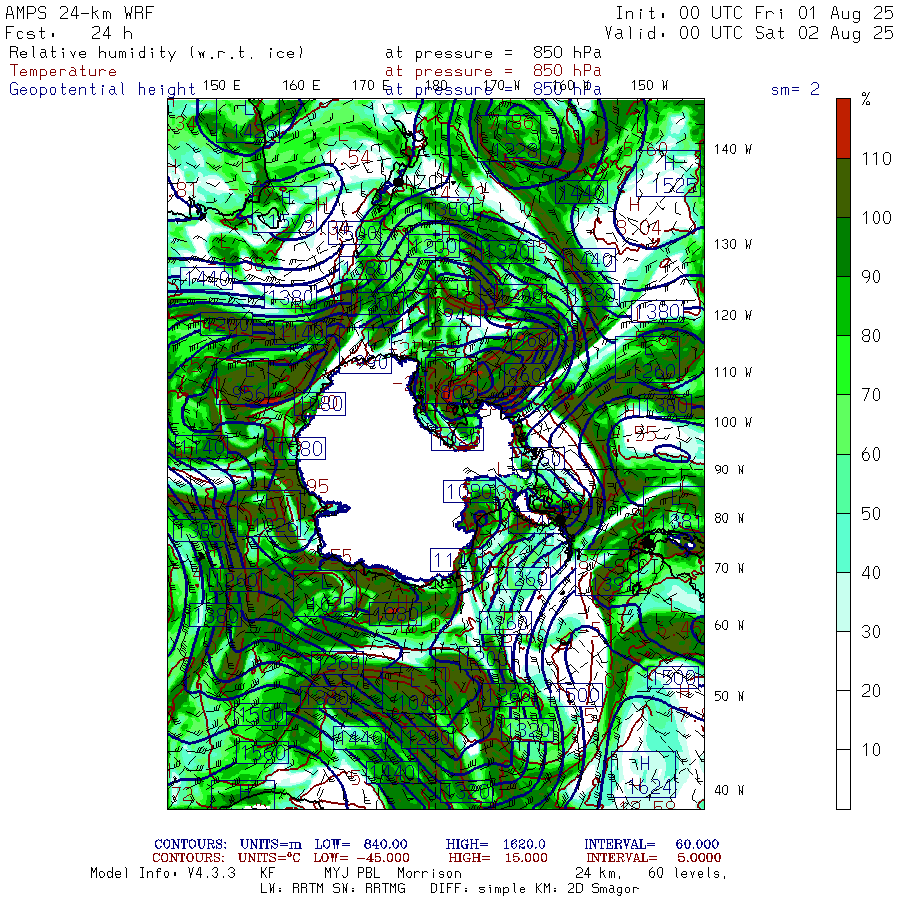Viewport: 900px width, 900px height.
Task: Click the '150 W' longitude label at top
Action: 649,86
